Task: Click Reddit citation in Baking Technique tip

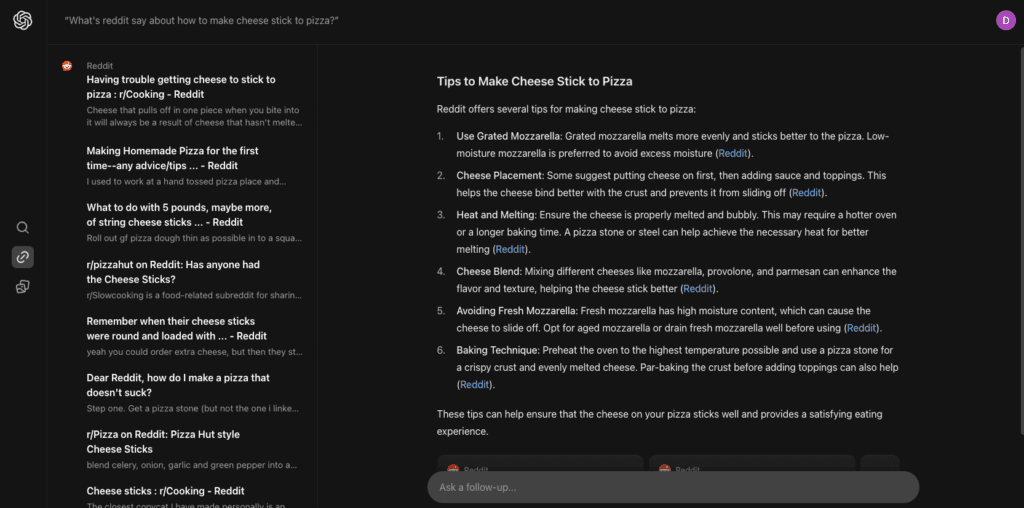Action: tap(475, 385)
